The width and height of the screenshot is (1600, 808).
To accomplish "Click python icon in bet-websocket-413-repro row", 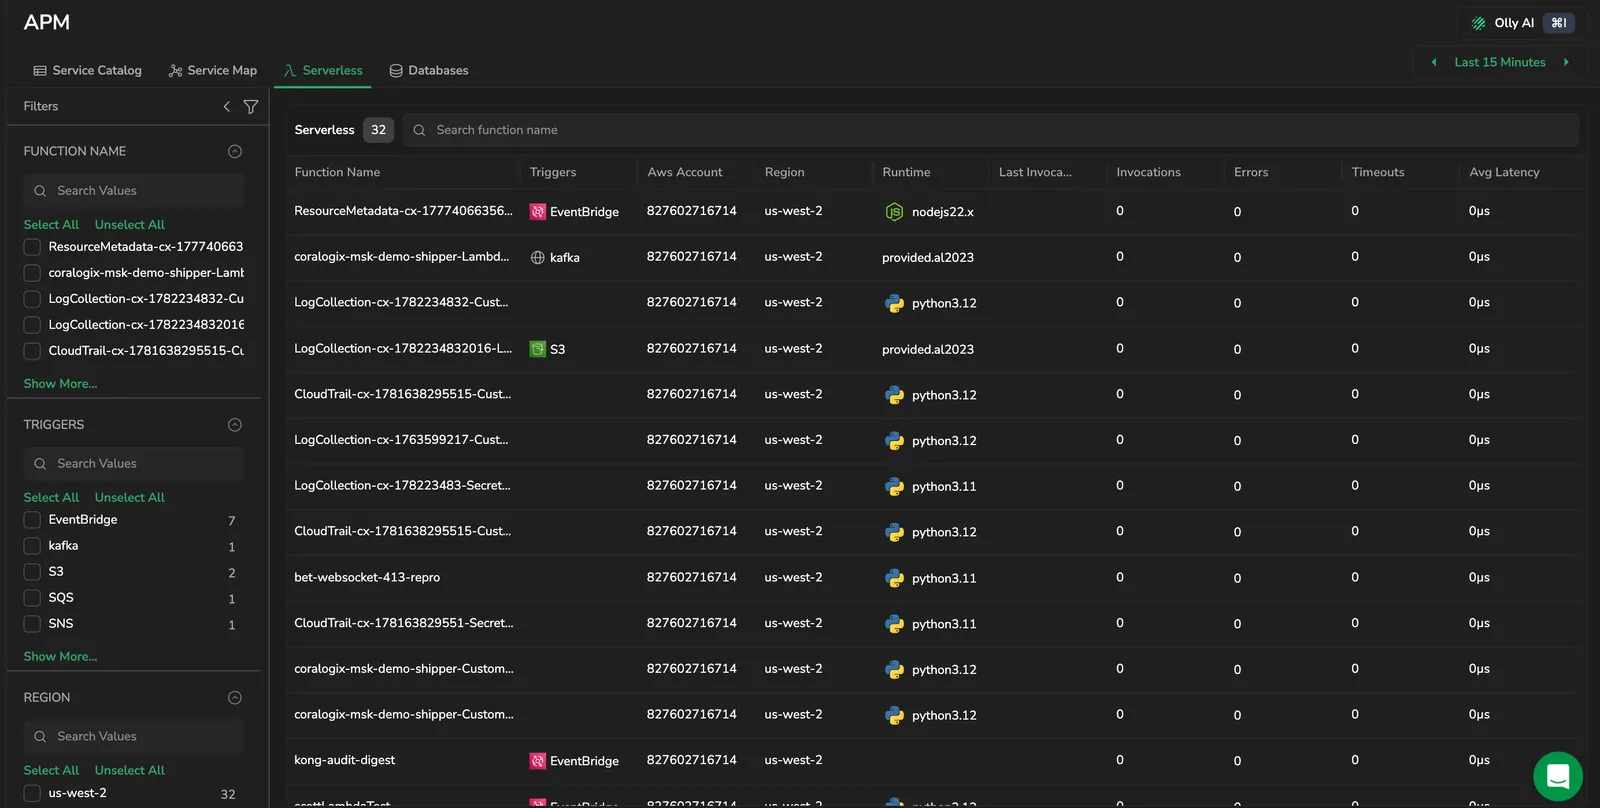I will (x=894, y=578).
